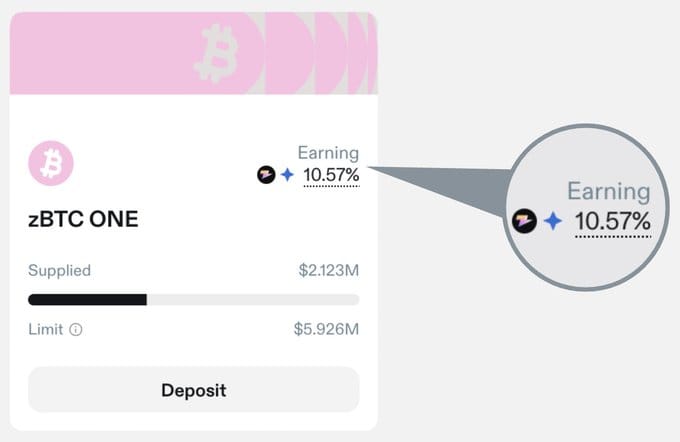Click the $5.926M limit value
Image resolution: width=680 pixels, height=442 pixels.
tap(326, 329)
